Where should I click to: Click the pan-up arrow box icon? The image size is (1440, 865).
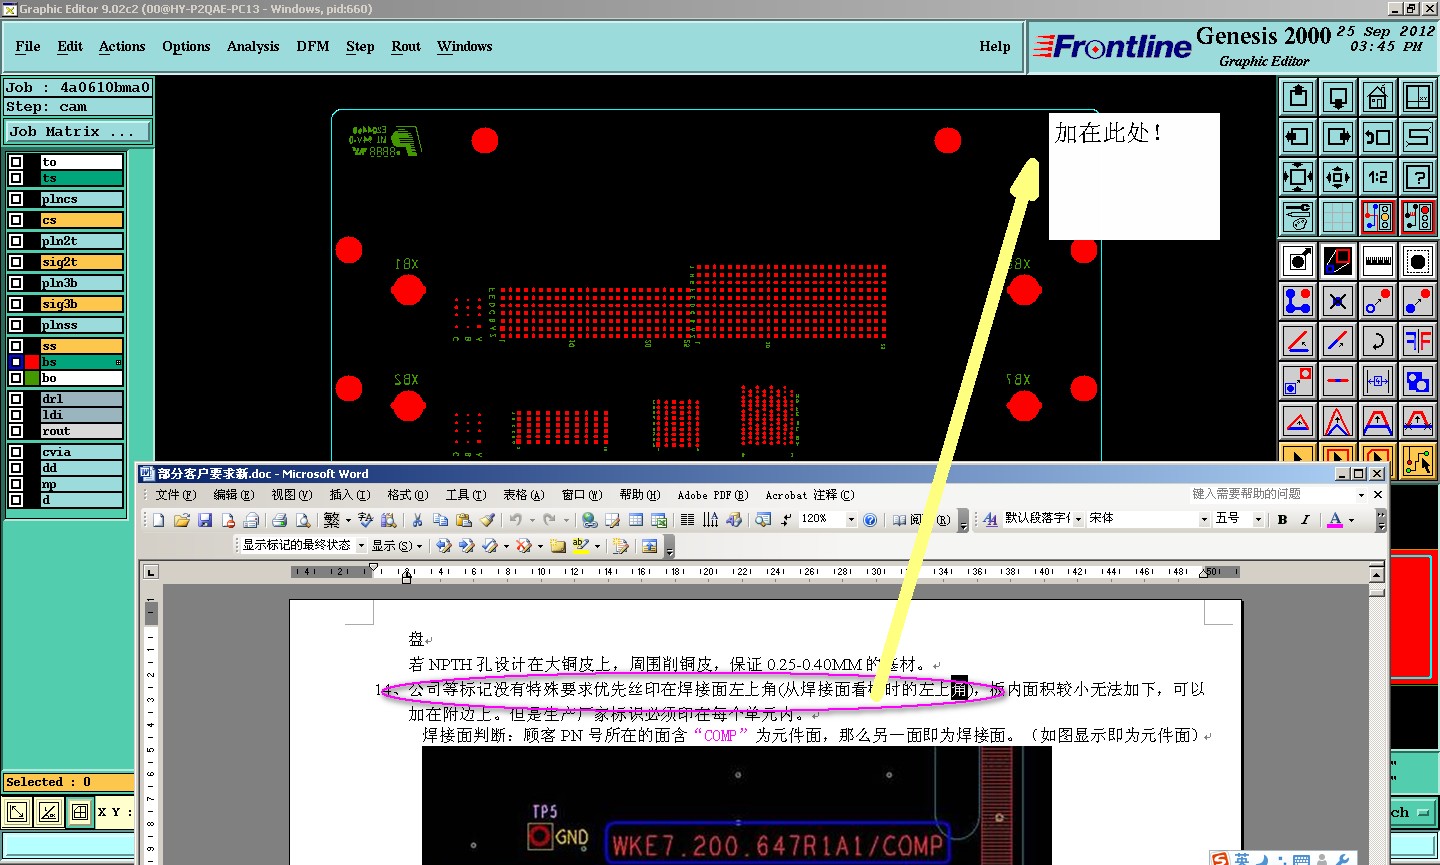pos(1298,97)
